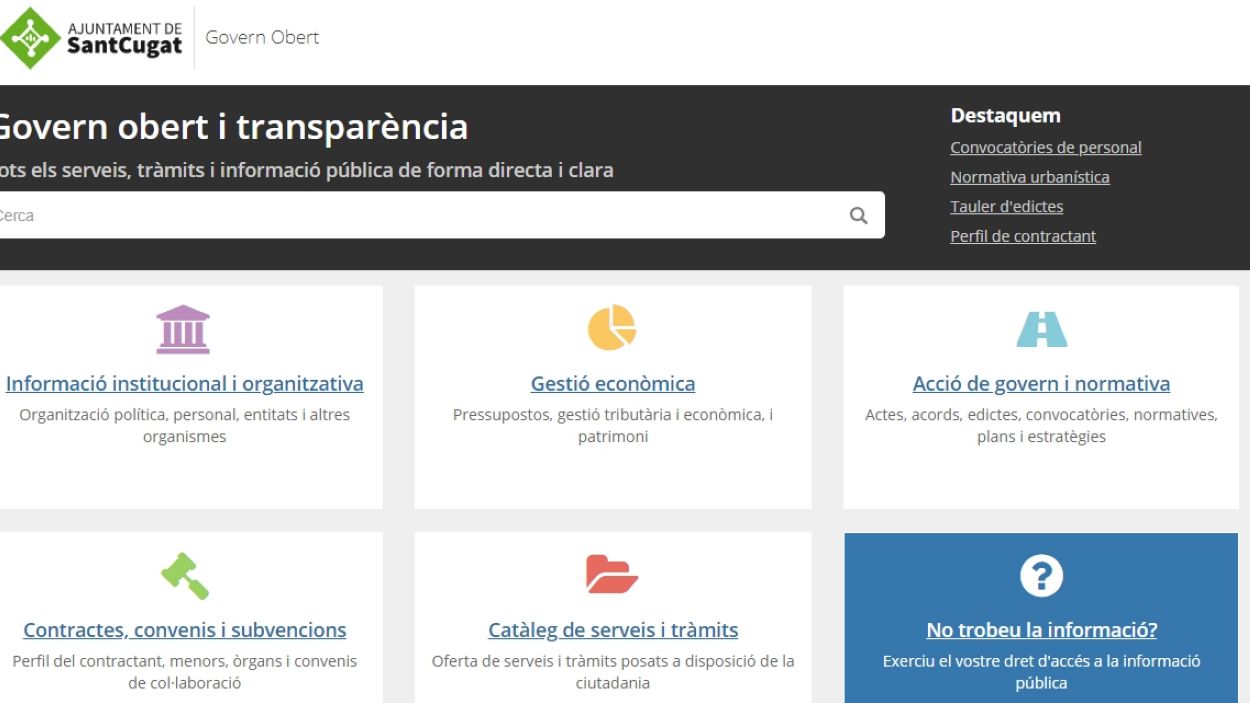Screen dimensions: 1250x703
Task: Open Informació institucional i organitzativa link
Action: [185, 384]
